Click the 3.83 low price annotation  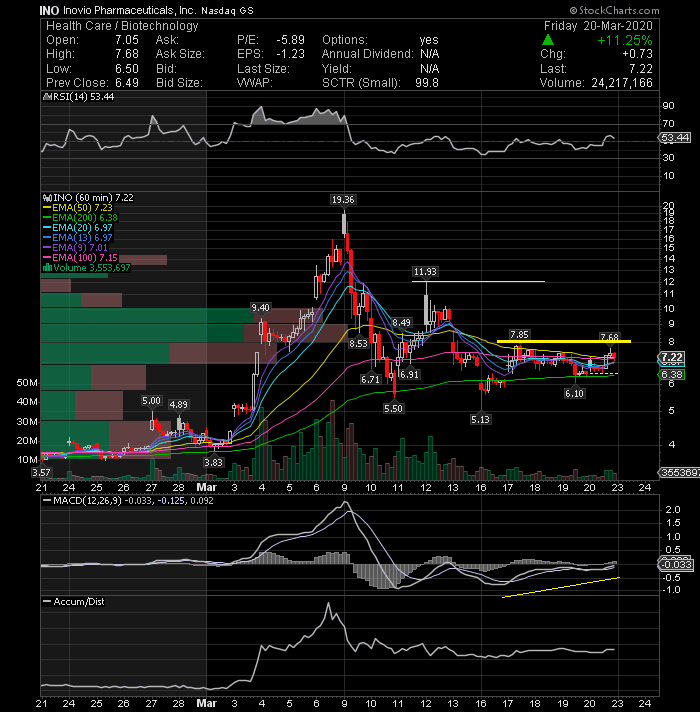pos(213,462)
